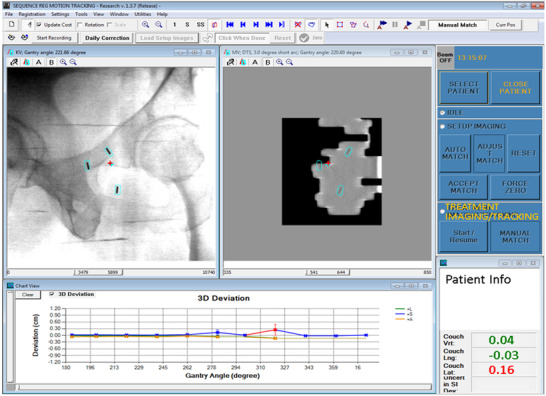Click the zoom in toolbar magnifier

pyautogui.click(x=146, y=24)
